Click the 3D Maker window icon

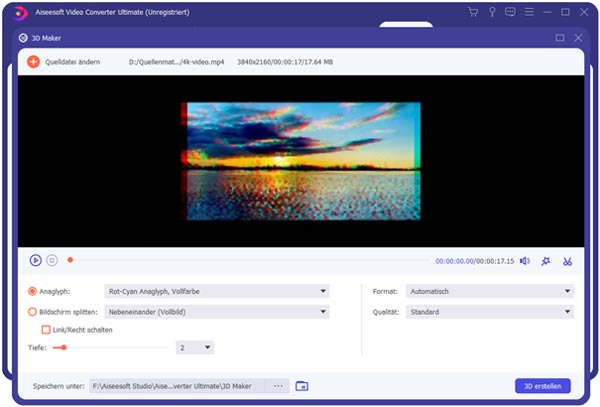(x=23, y=38)
